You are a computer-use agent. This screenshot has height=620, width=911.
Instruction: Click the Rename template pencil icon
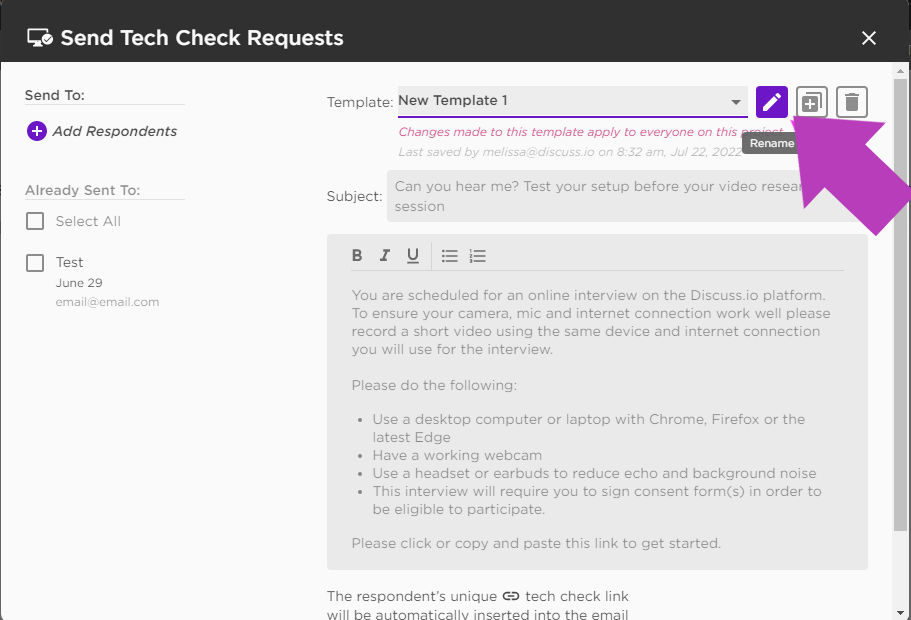pyautogui.click(x=772, y=102)
